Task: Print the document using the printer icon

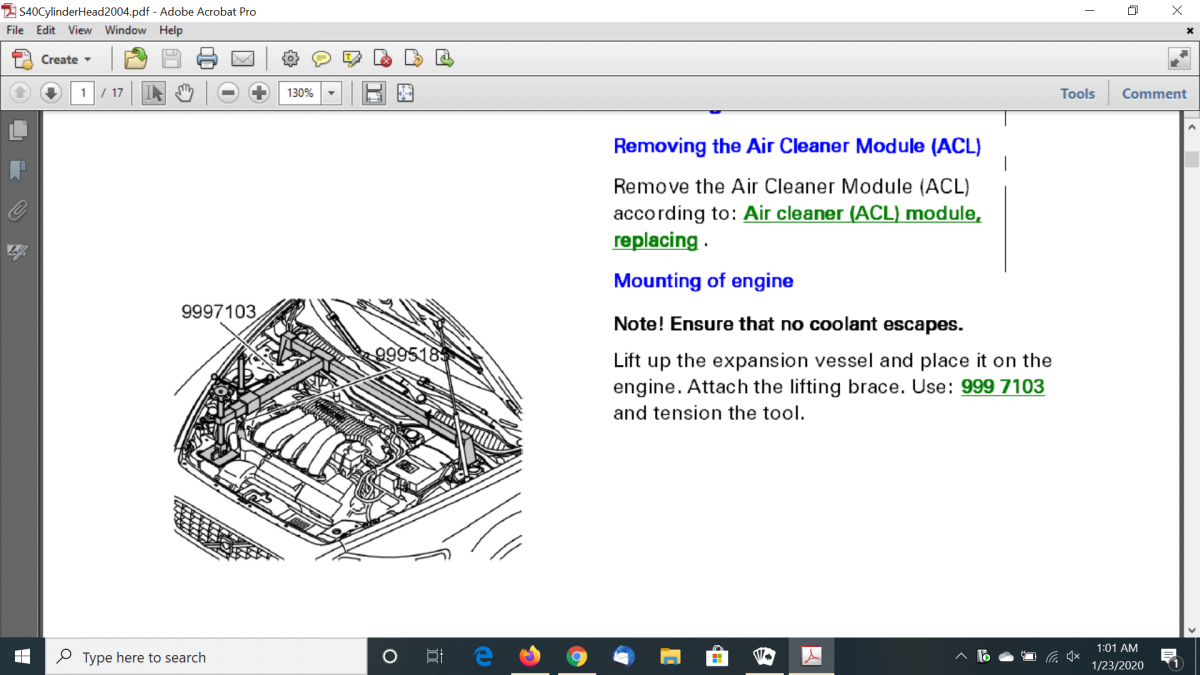Action: pyautogui.click(x=207, y=59)
